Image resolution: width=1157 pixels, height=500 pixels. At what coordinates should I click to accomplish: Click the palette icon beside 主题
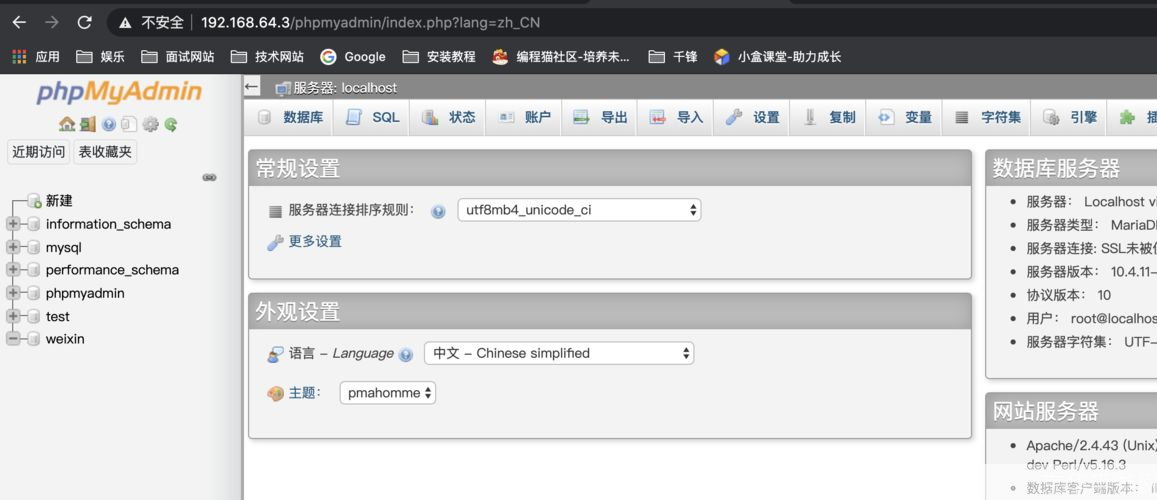click(275, 394)
